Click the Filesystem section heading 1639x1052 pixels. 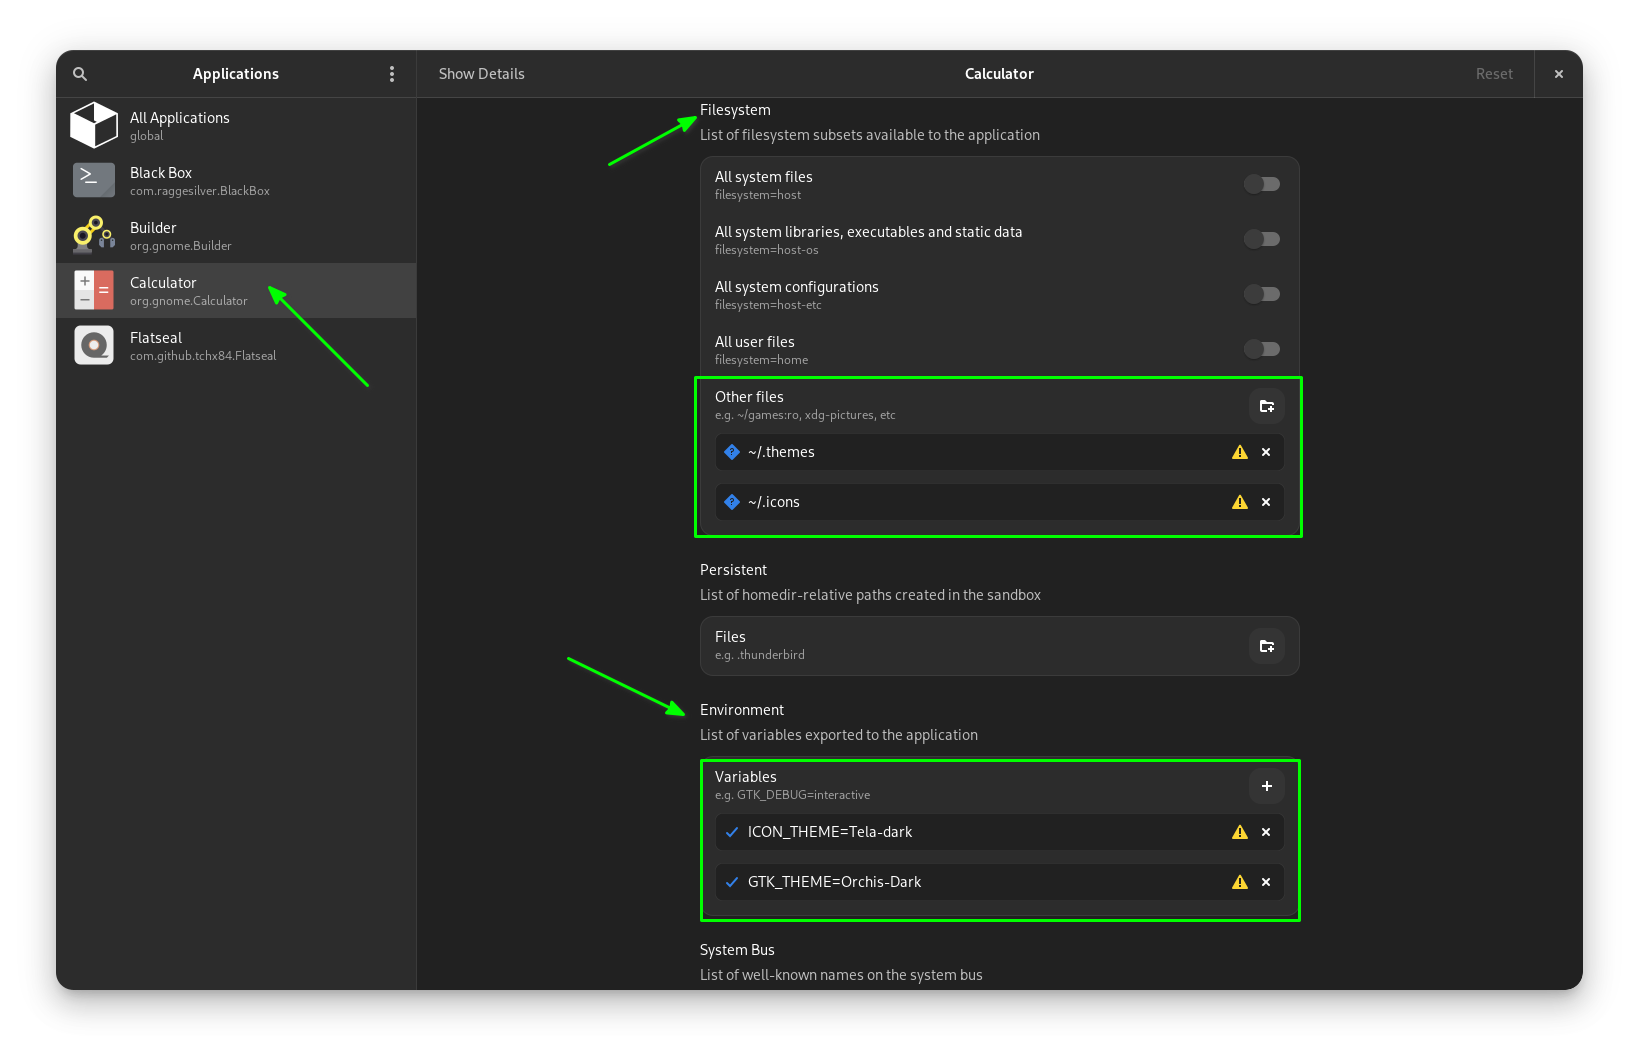point(735,110)
